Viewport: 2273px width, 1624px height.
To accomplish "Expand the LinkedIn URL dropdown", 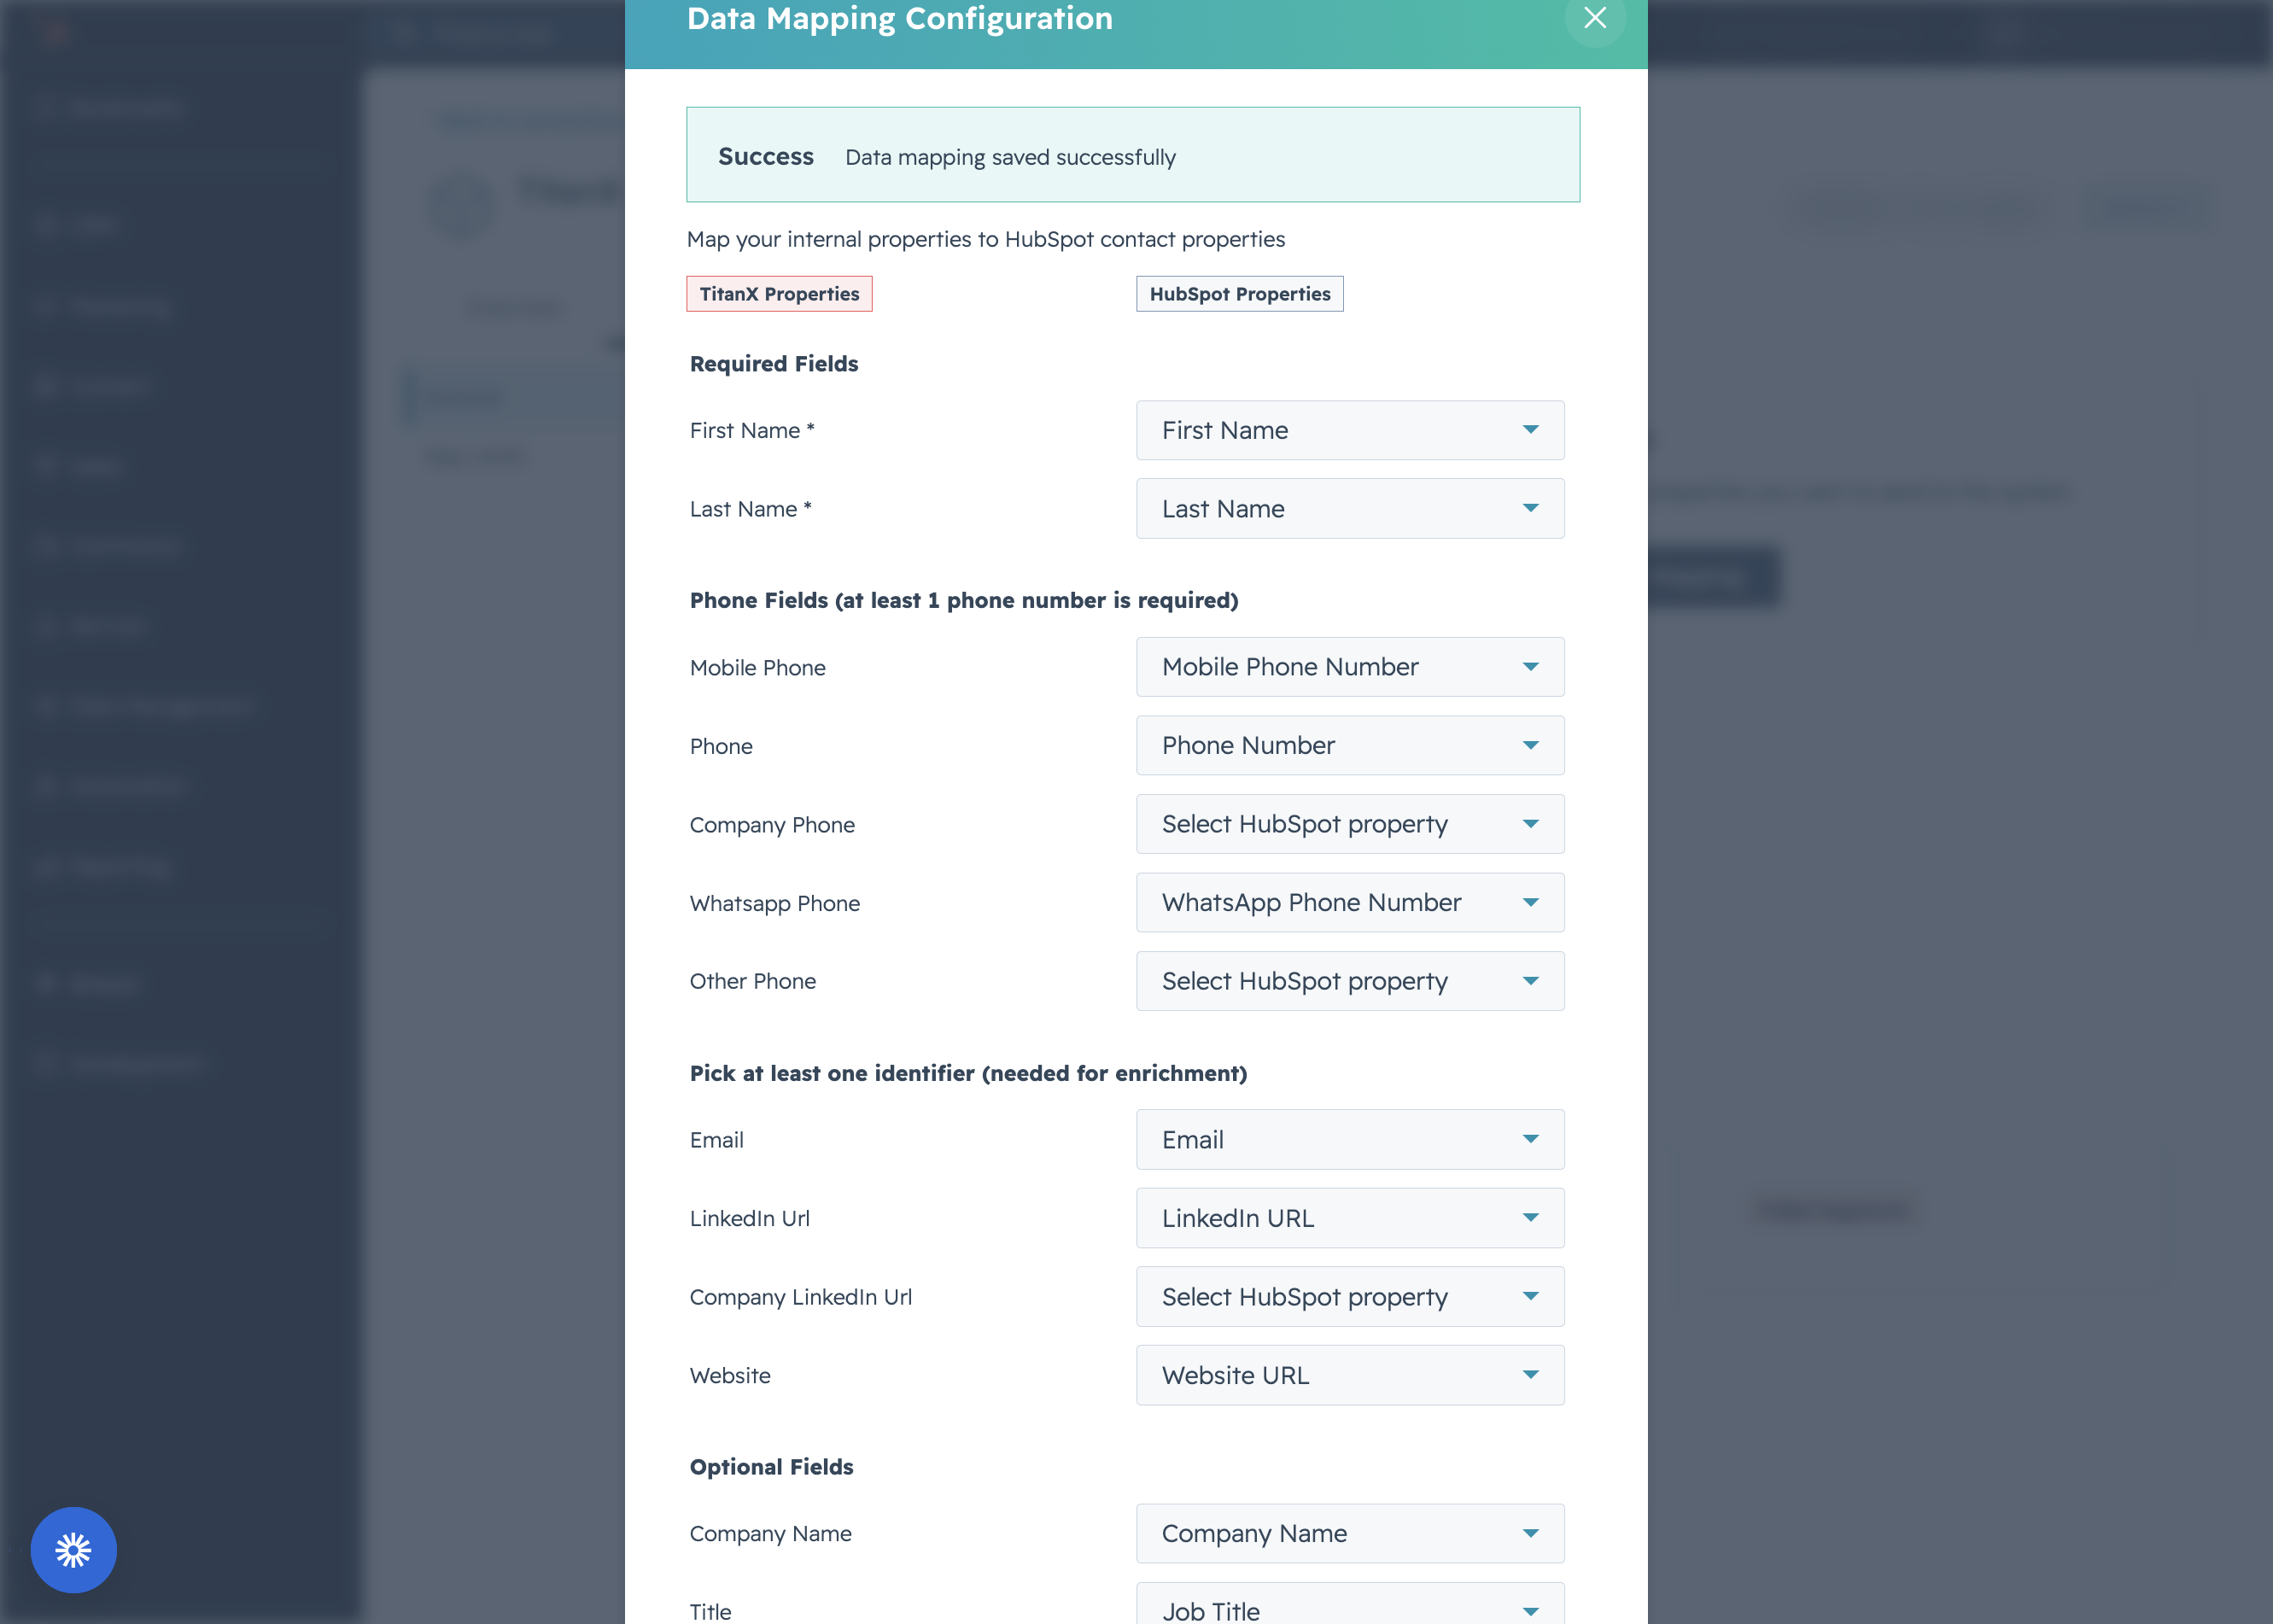I will coord(1350,1218).
